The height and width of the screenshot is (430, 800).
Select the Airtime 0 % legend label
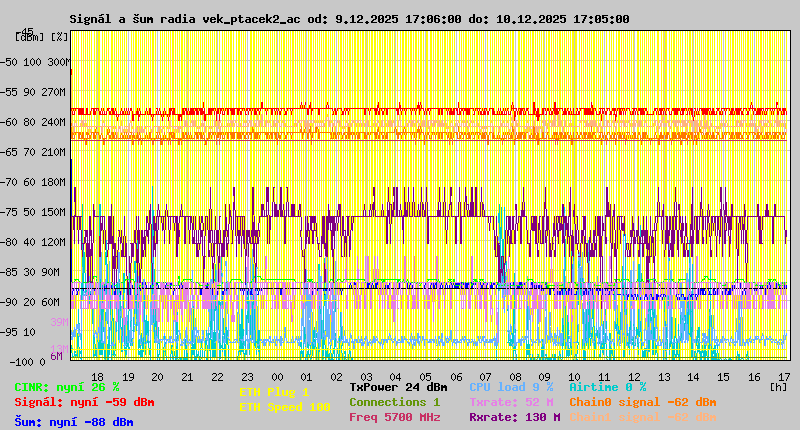pos(607,386)
